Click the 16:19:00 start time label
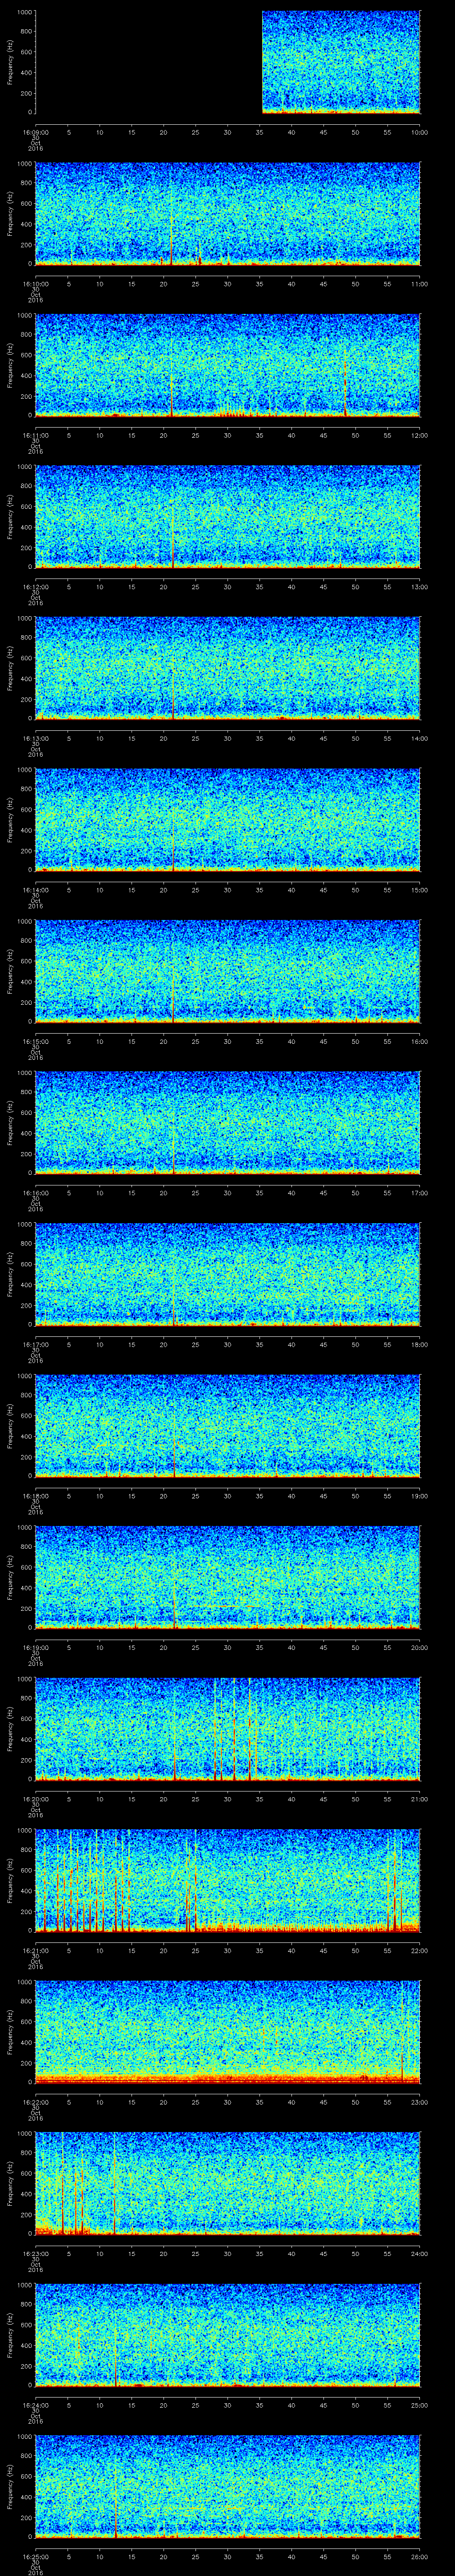The width and height of the screenshot is (455, 2576). 35,1647
